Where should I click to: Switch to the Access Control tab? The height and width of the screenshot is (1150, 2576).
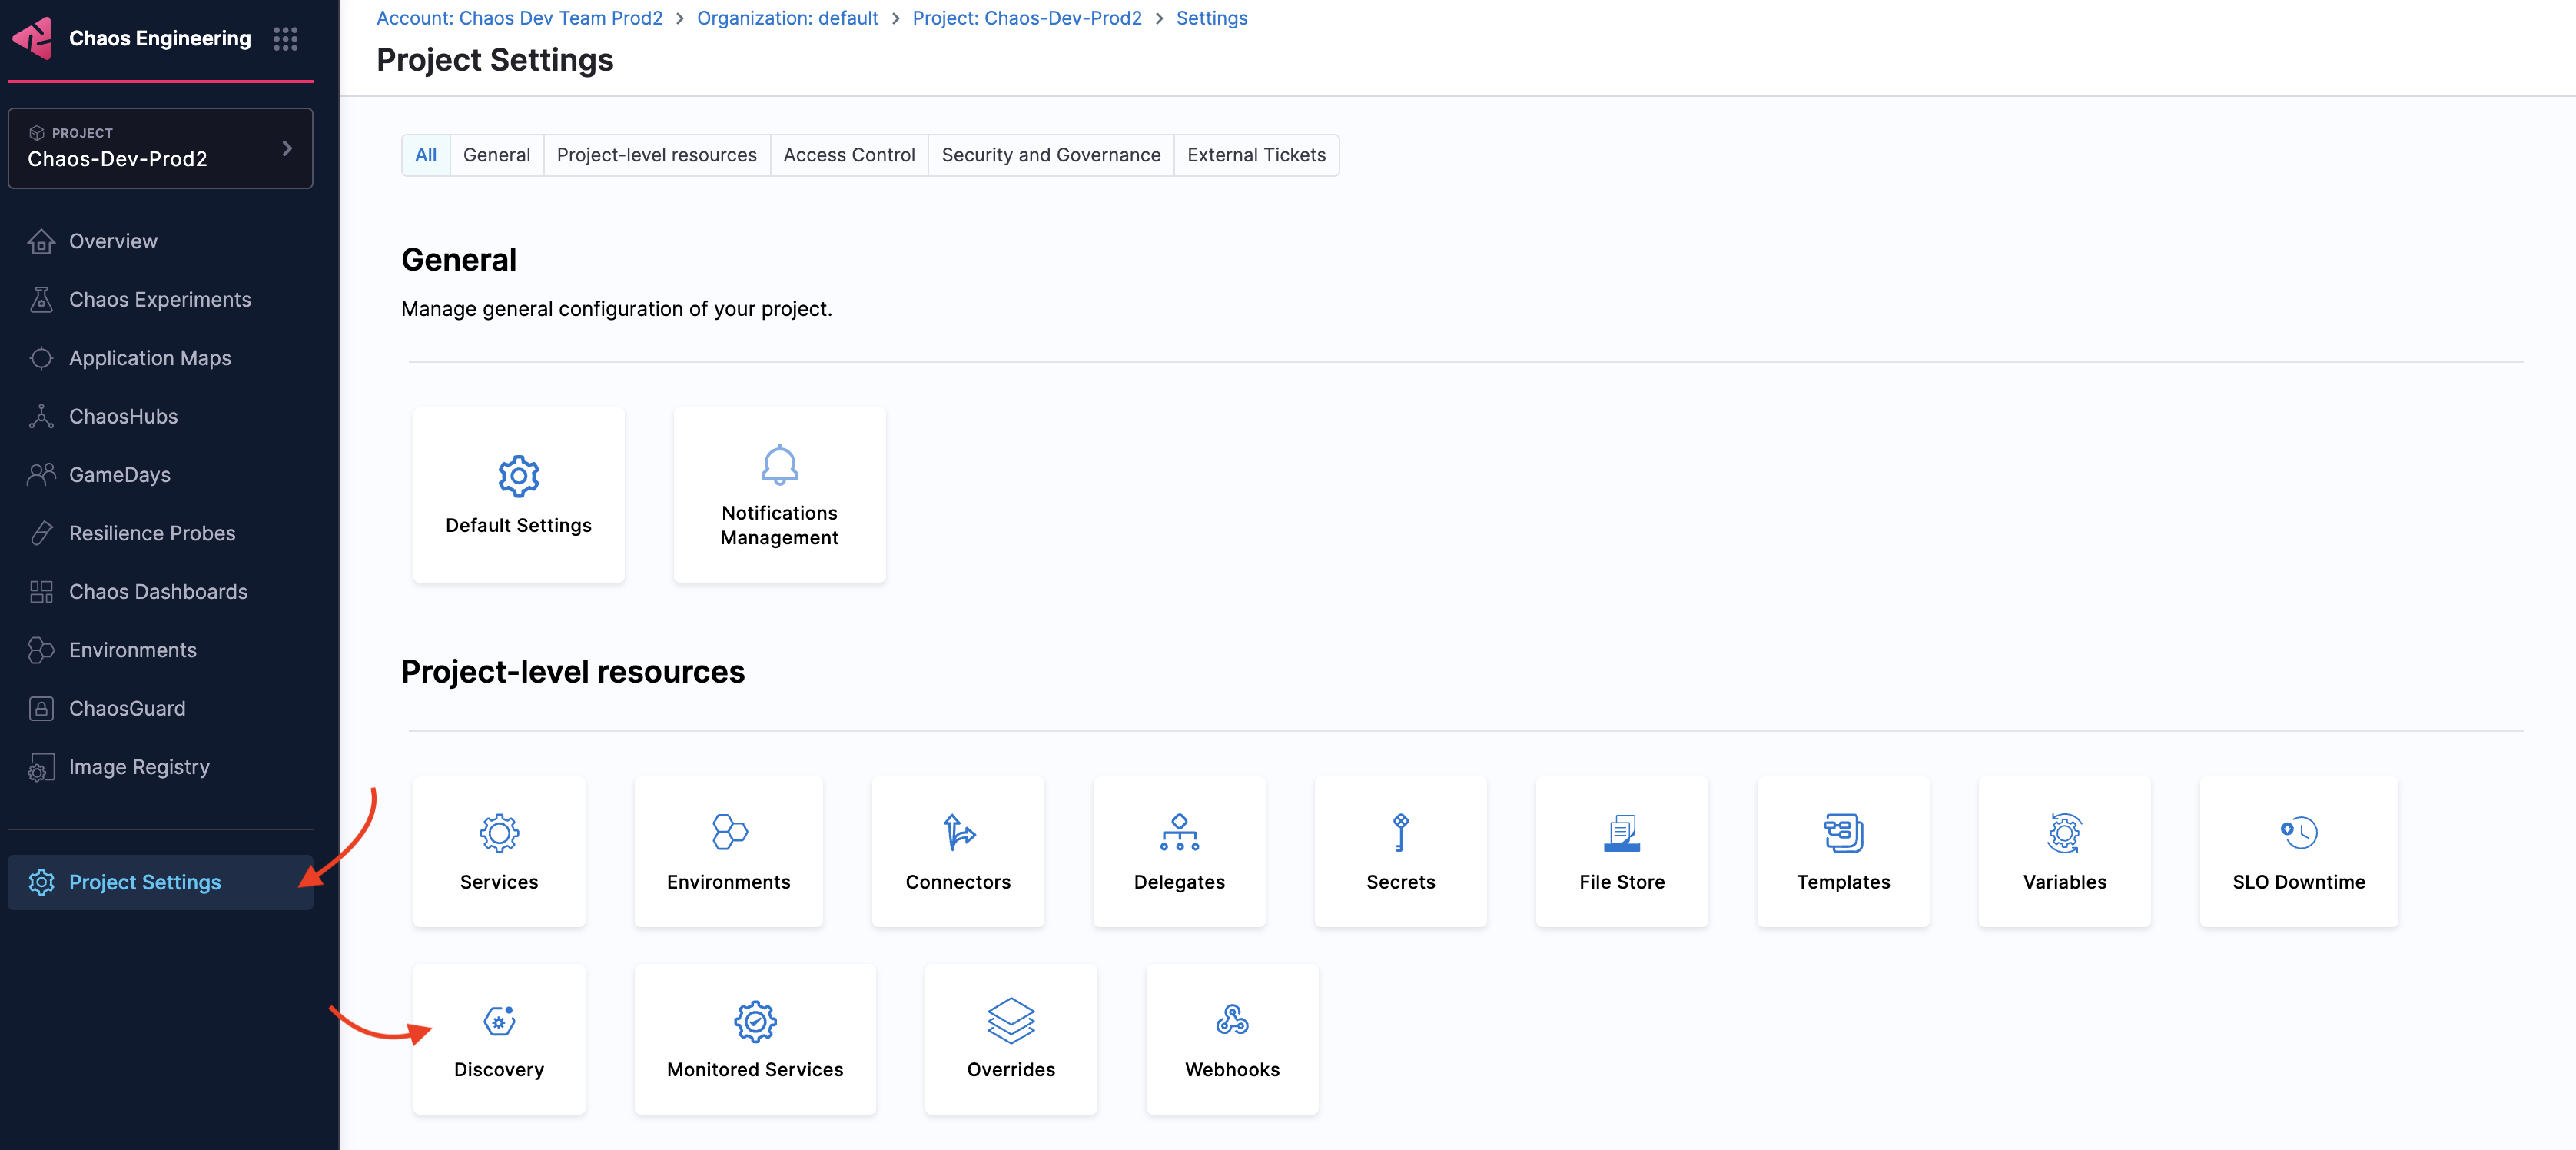(x=848, y=155)
